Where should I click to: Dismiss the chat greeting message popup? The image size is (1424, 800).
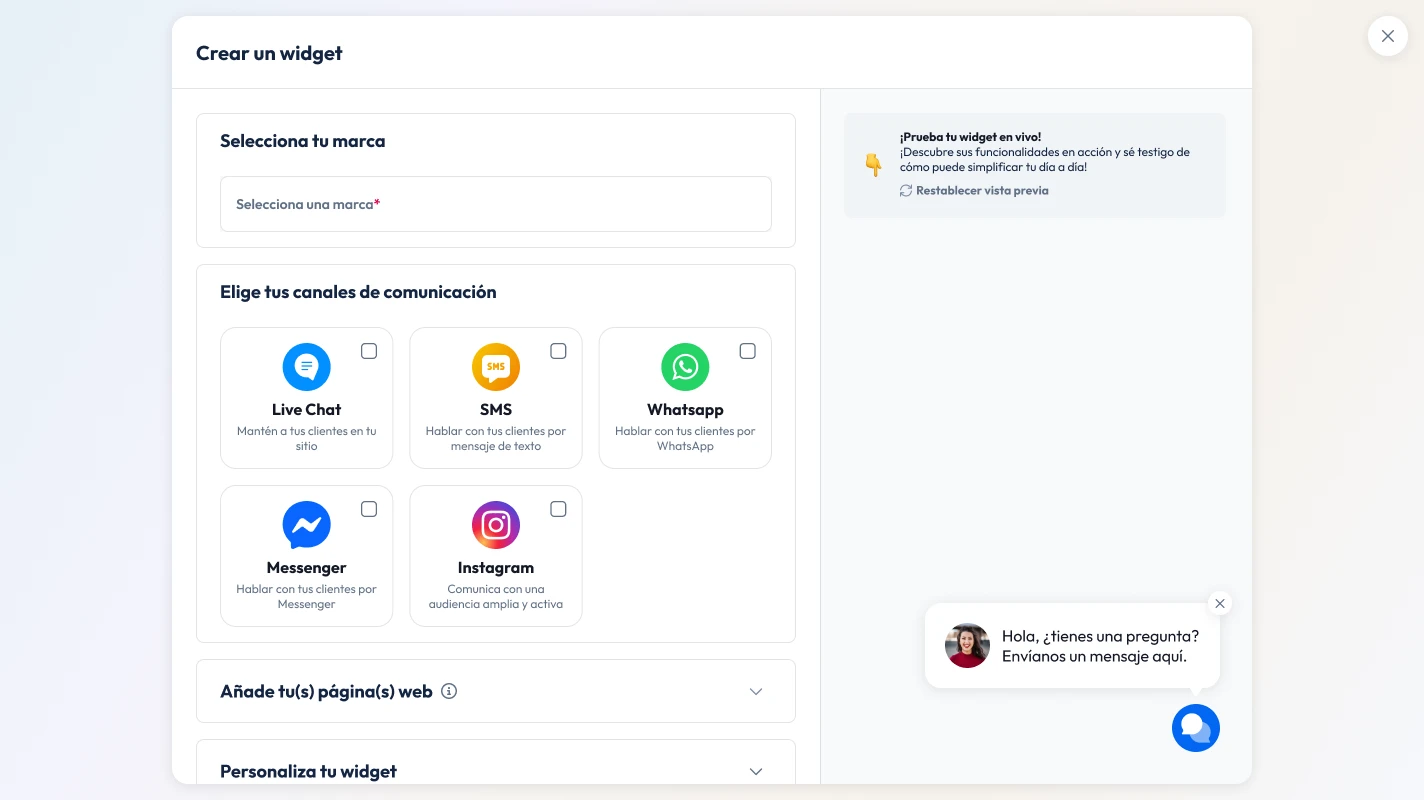click(x=1220, y=603)
